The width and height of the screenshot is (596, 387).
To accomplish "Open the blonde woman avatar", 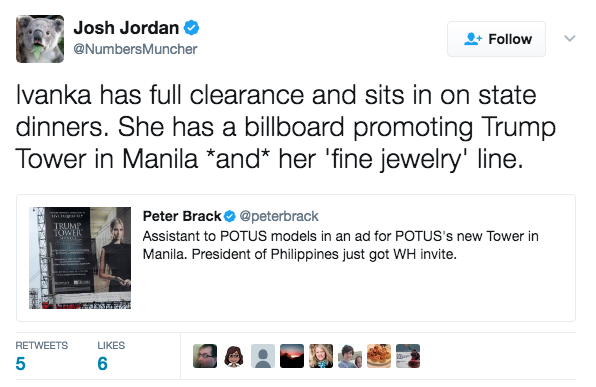I will pos(321,356).
